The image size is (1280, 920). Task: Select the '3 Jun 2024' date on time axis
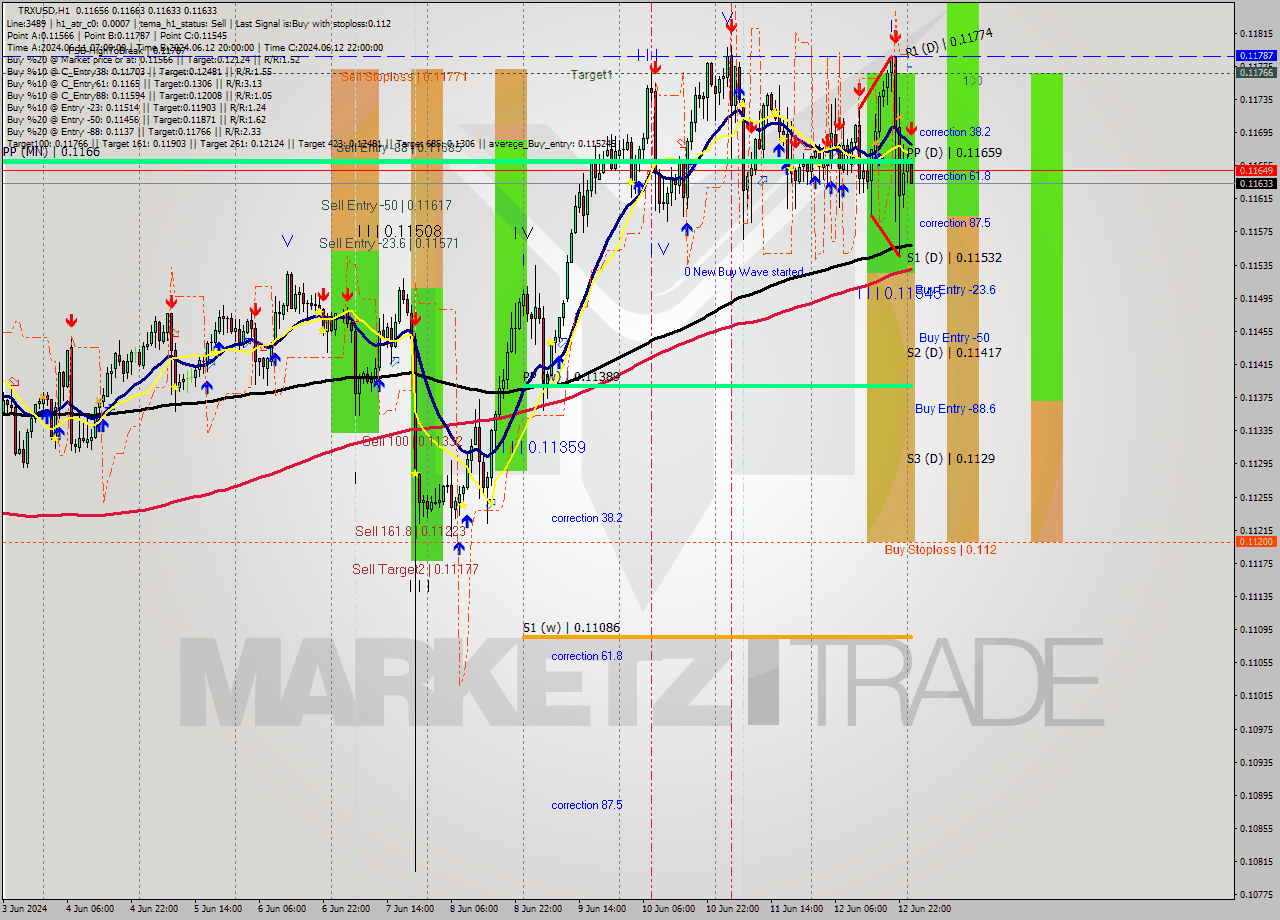(26, 909)
